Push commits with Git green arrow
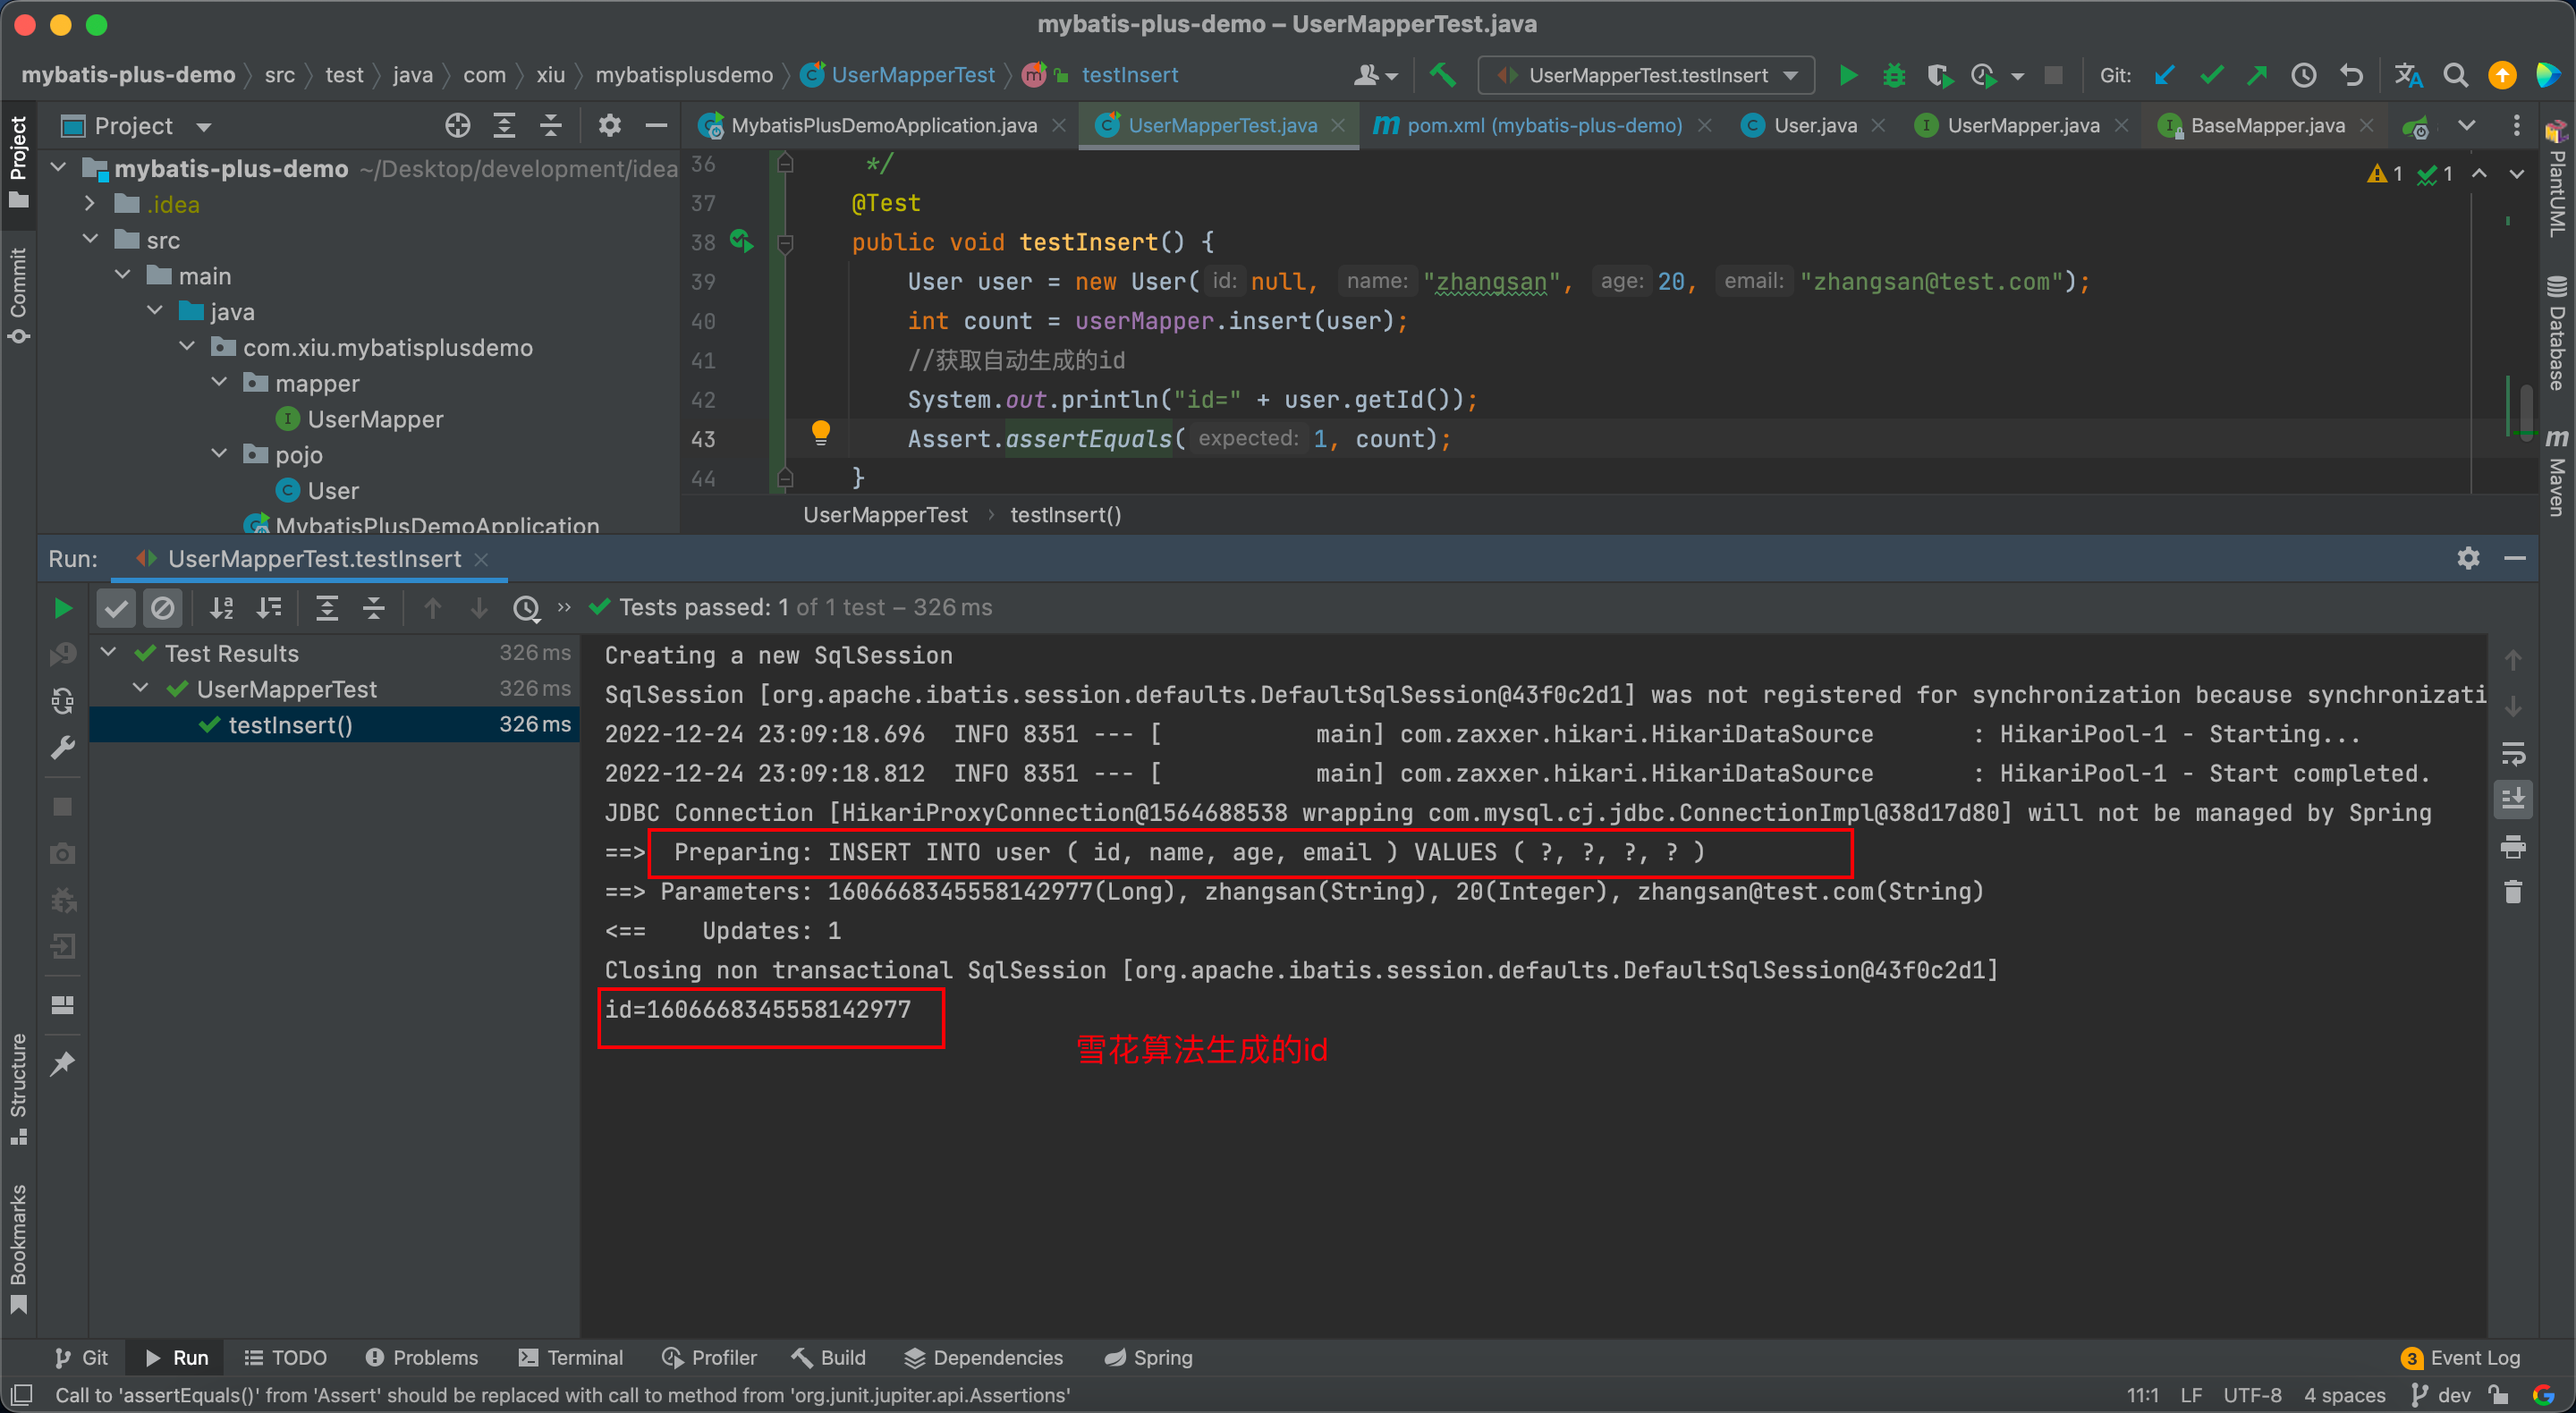 (x=2257, y=75)
